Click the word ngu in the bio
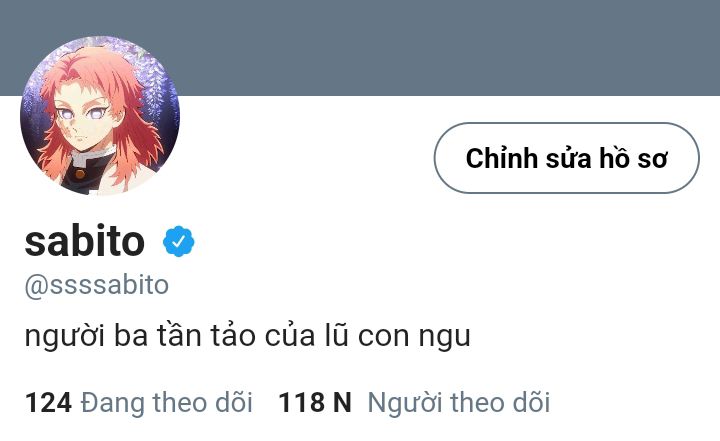Screen dimensions: 720x441 (444, 338)
